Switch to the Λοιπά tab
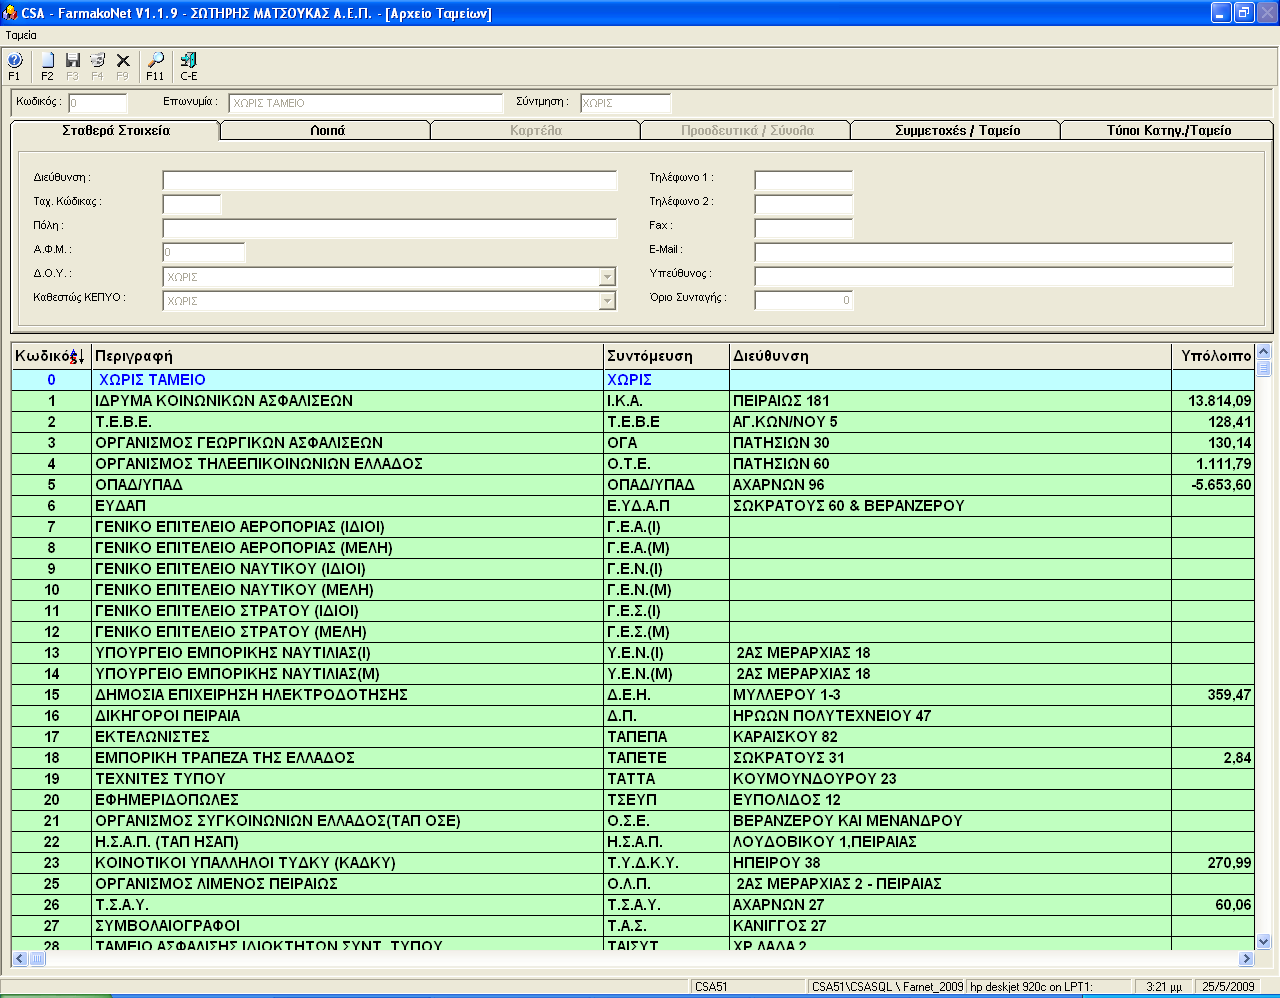The height and width of the screenshot is (998, 1280). point(326,131)
